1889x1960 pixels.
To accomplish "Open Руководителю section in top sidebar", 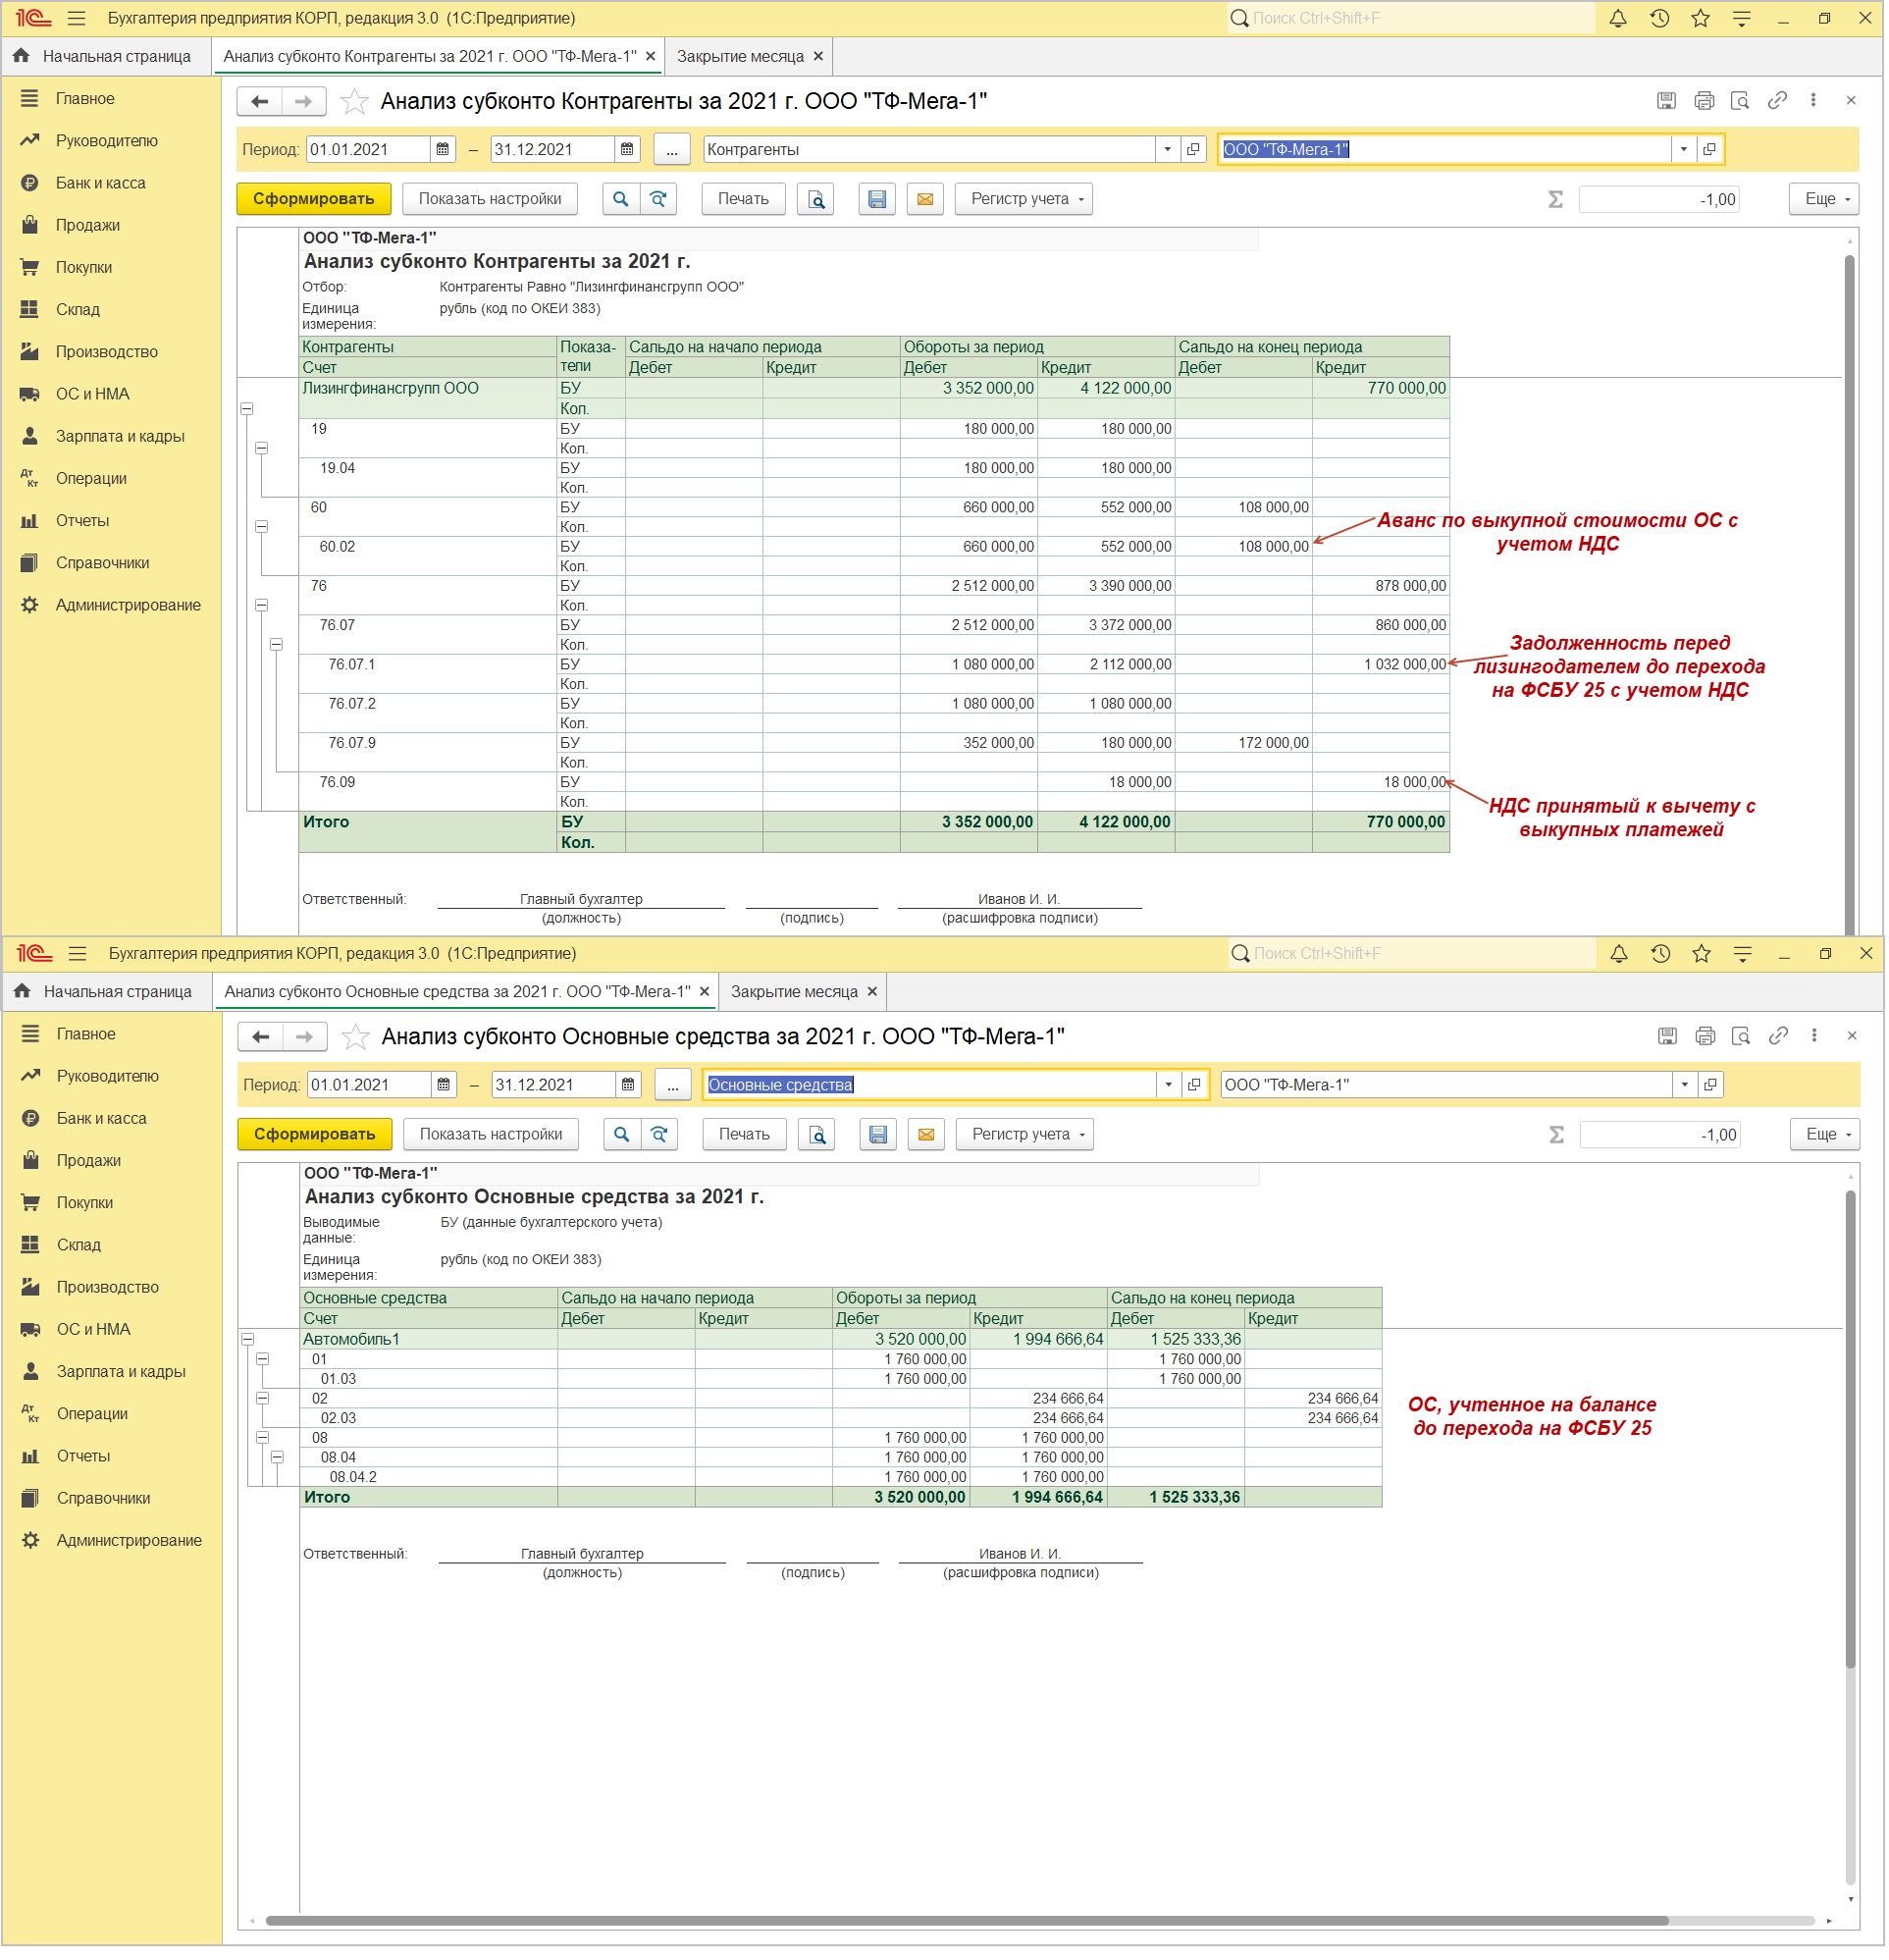I will (x=107, y=141).
